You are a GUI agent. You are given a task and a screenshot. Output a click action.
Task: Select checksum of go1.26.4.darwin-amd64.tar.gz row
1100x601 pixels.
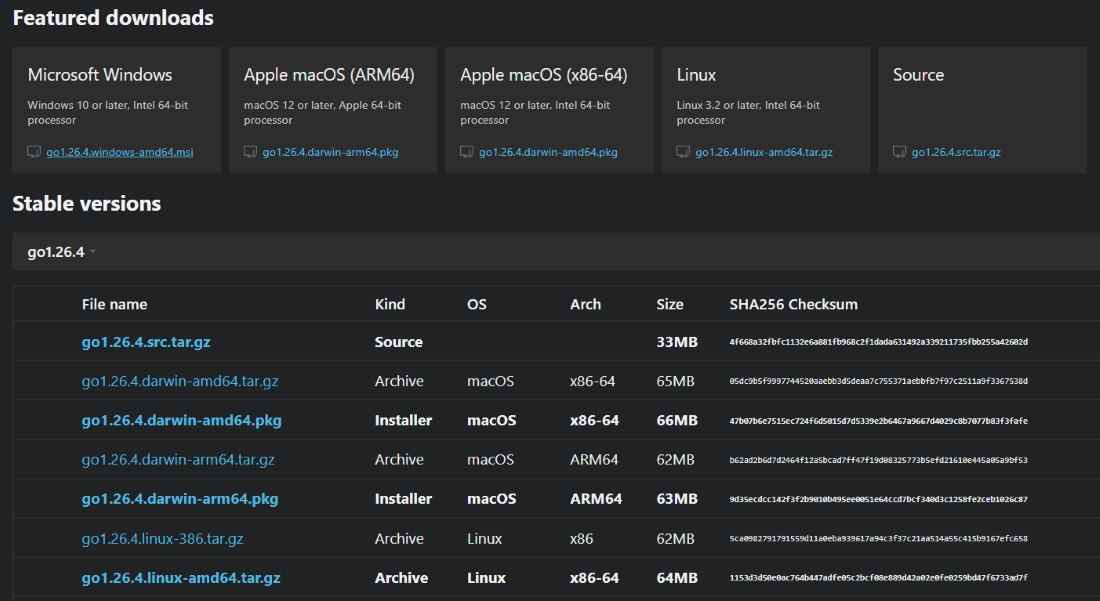878,381
